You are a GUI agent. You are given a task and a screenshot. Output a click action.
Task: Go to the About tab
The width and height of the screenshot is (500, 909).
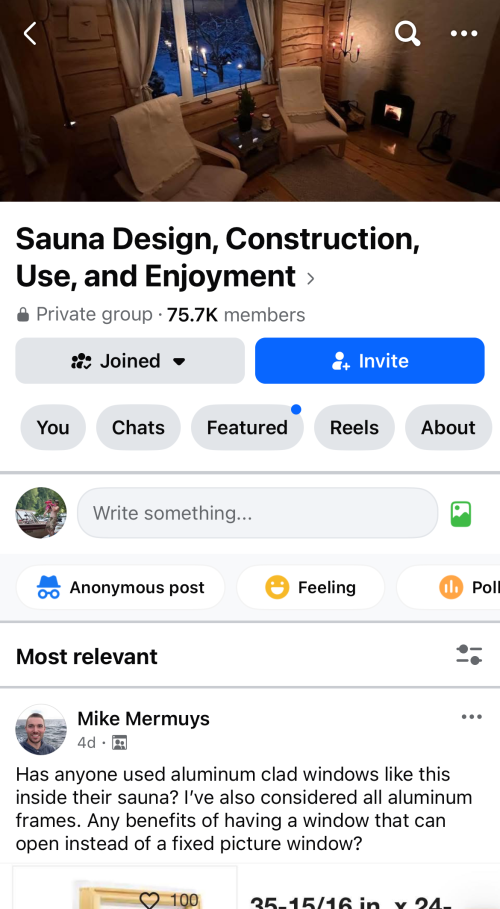pyautogui.click(x=448, y=427)
